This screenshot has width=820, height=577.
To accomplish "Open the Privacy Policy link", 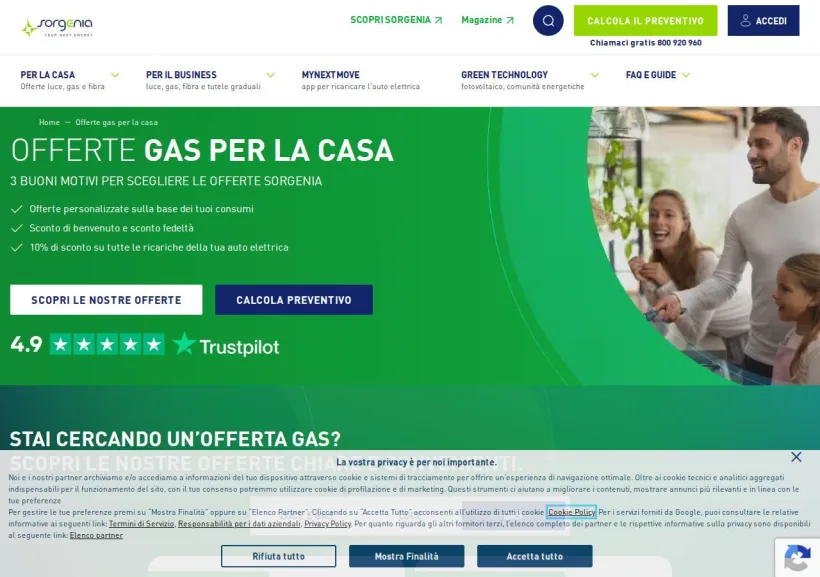I will click(327, 524).
